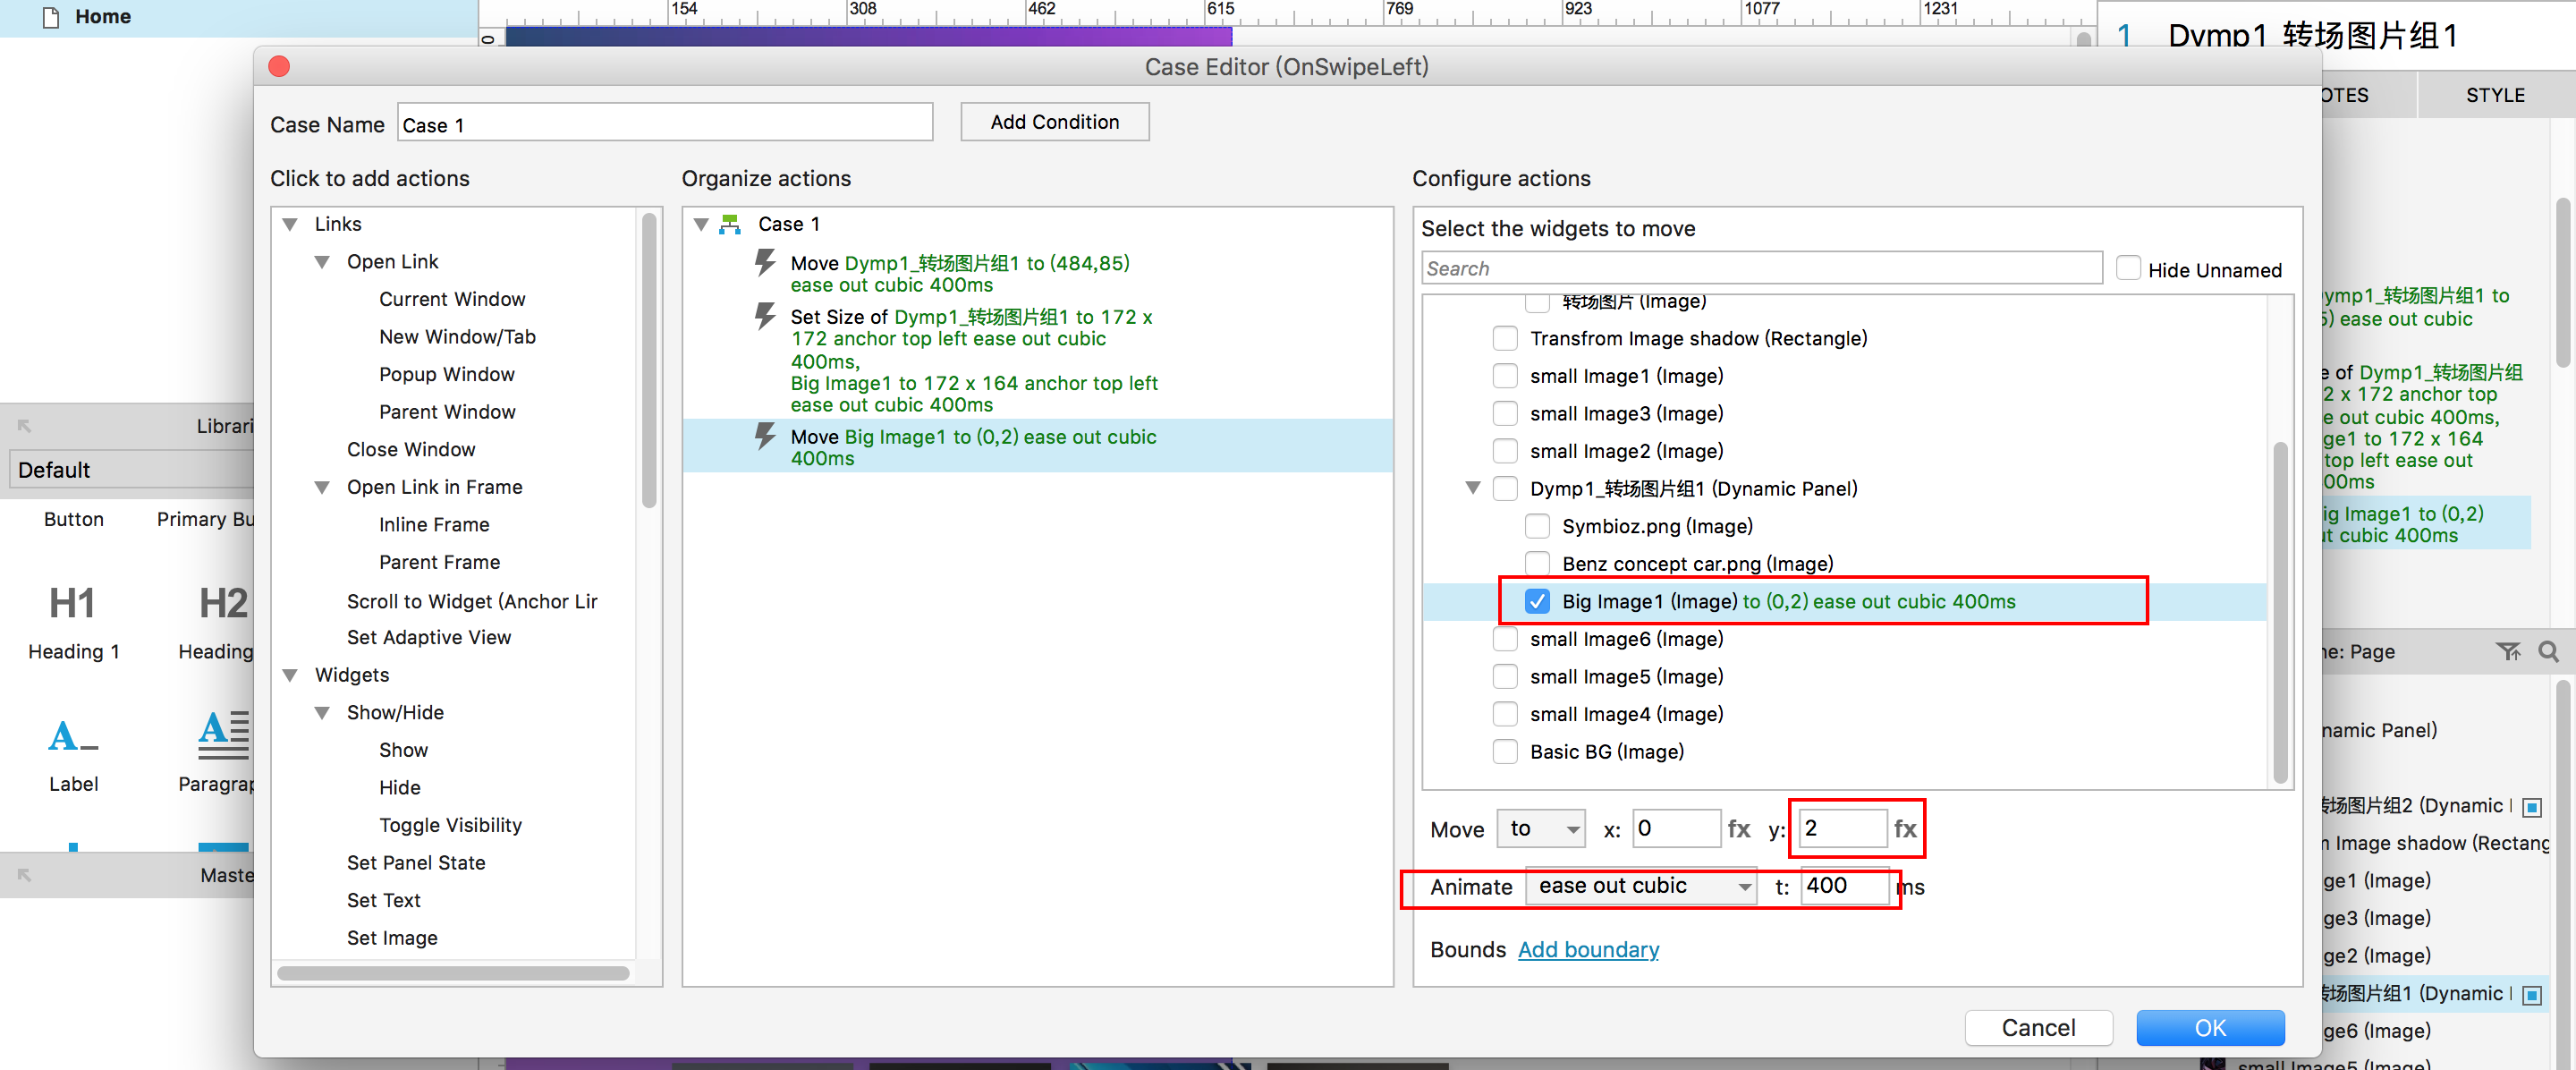This screenshot has height=1070, width=2576.
Task: Click lightning icon of first Move action
Action: (x=765, y=263)
